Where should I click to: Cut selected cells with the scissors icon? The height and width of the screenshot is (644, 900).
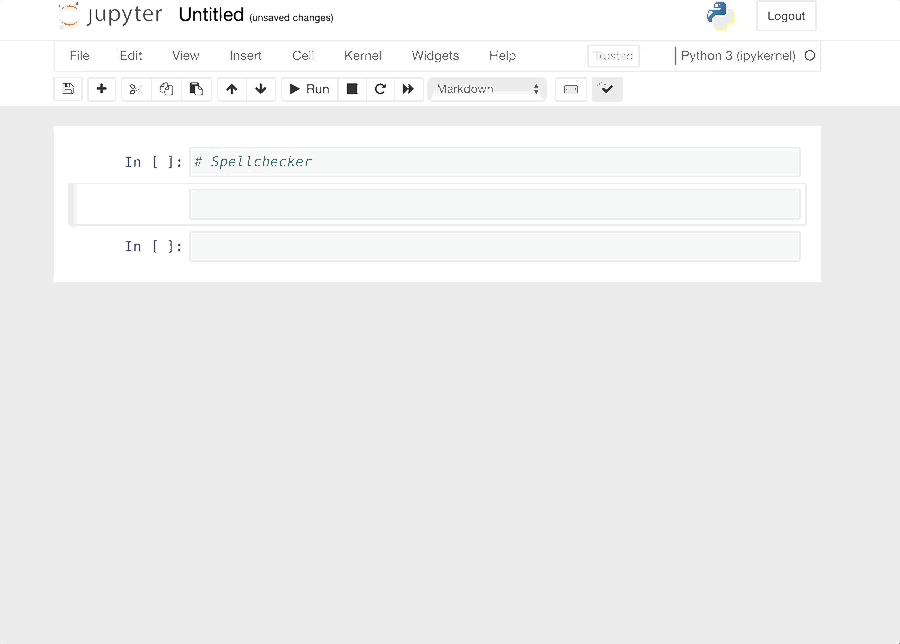click(136, 89)
